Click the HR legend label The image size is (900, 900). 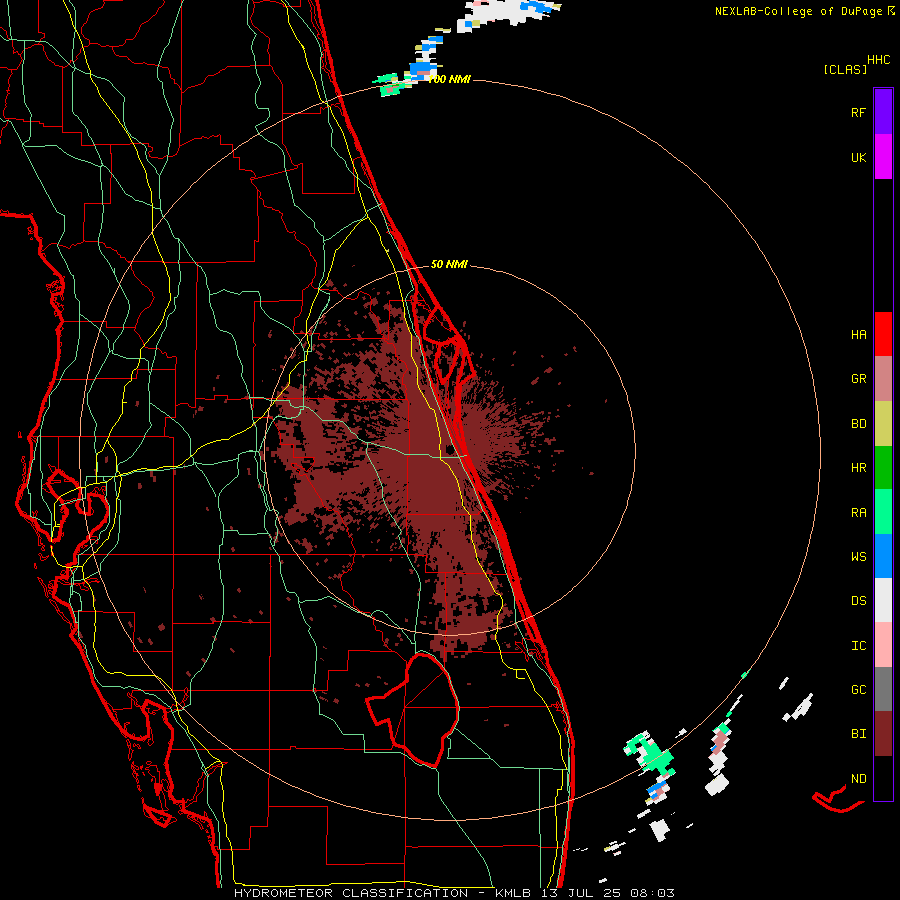pos(858,468)
